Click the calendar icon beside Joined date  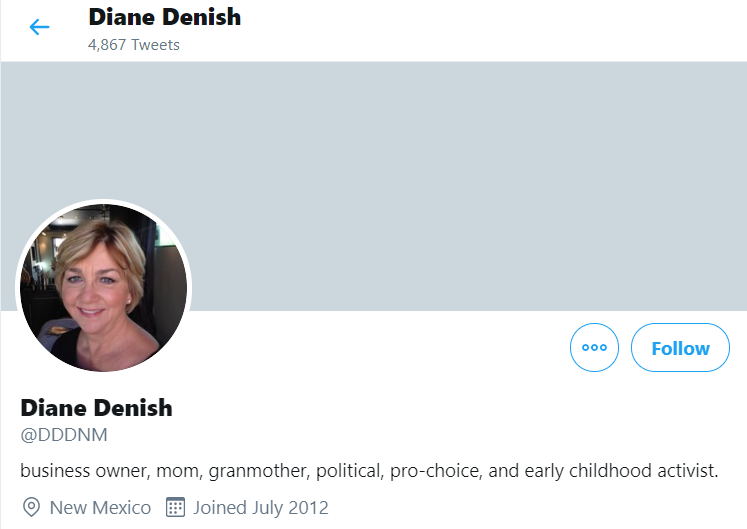pyautogui.click(x=175, y=507)
